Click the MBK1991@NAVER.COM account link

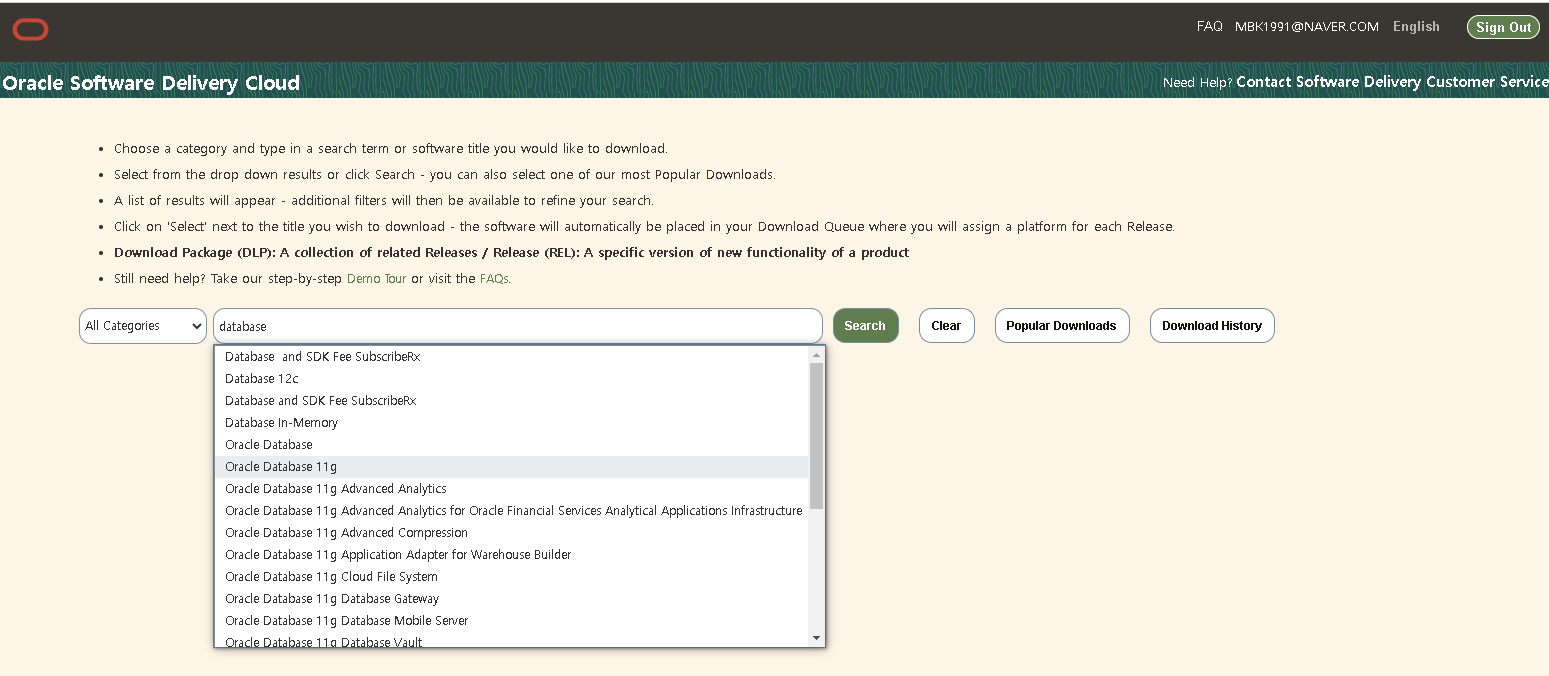click(1307, 27)
